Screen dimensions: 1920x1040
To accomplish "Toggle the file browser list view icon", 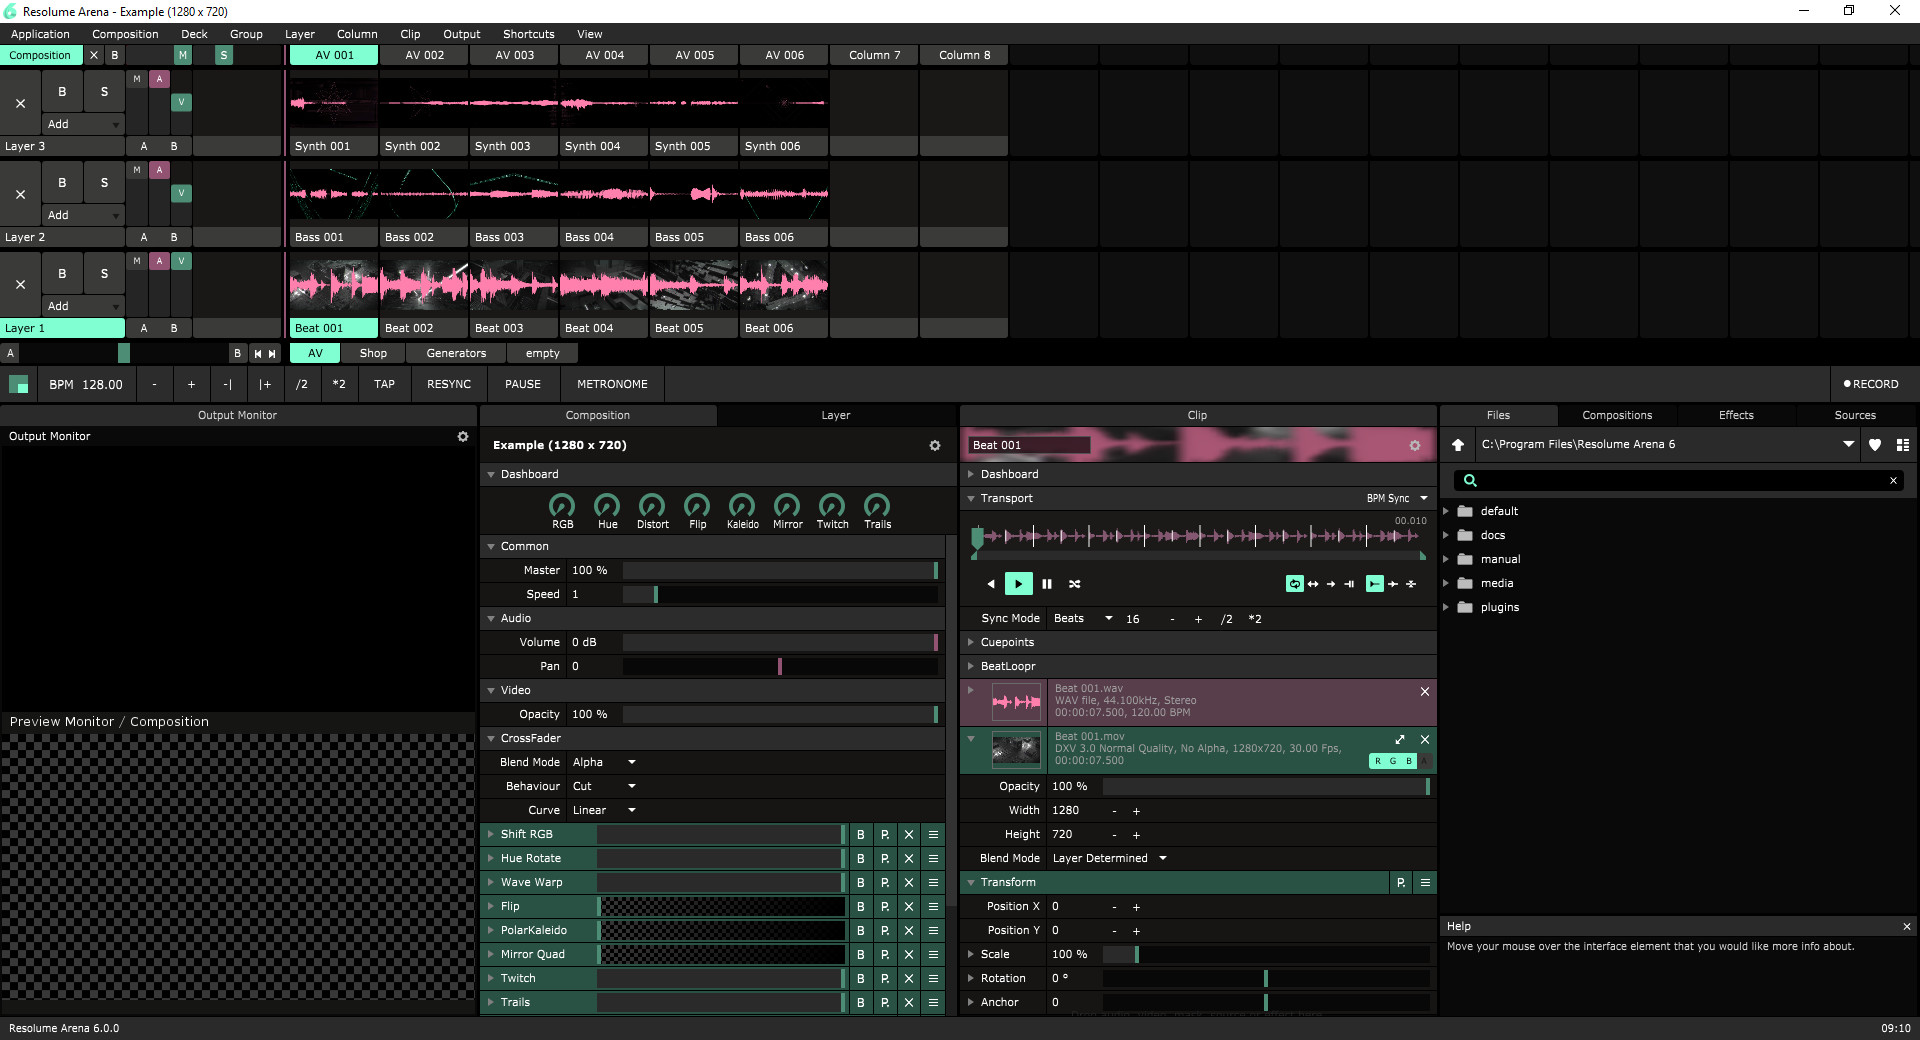I will 1903,445.
